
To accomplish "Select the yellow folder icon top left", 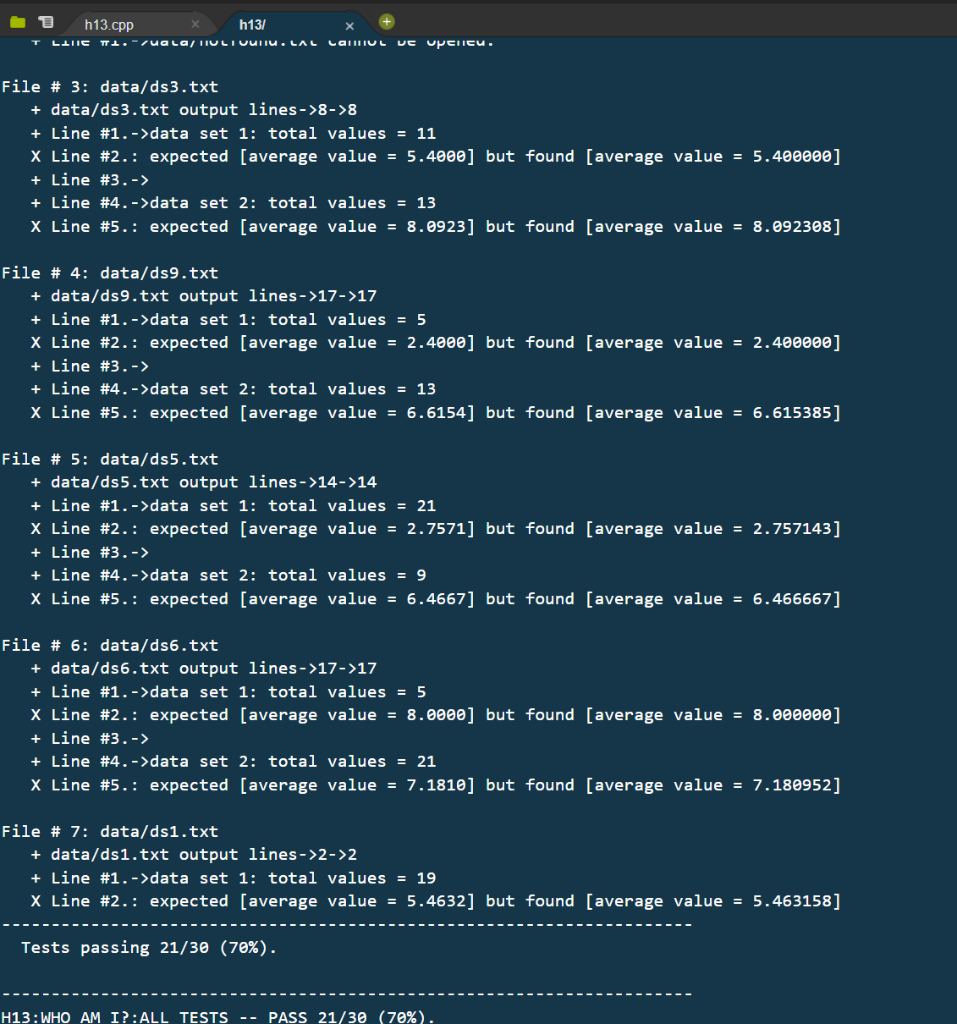I will pyautogui.click(x=18, y=21).
